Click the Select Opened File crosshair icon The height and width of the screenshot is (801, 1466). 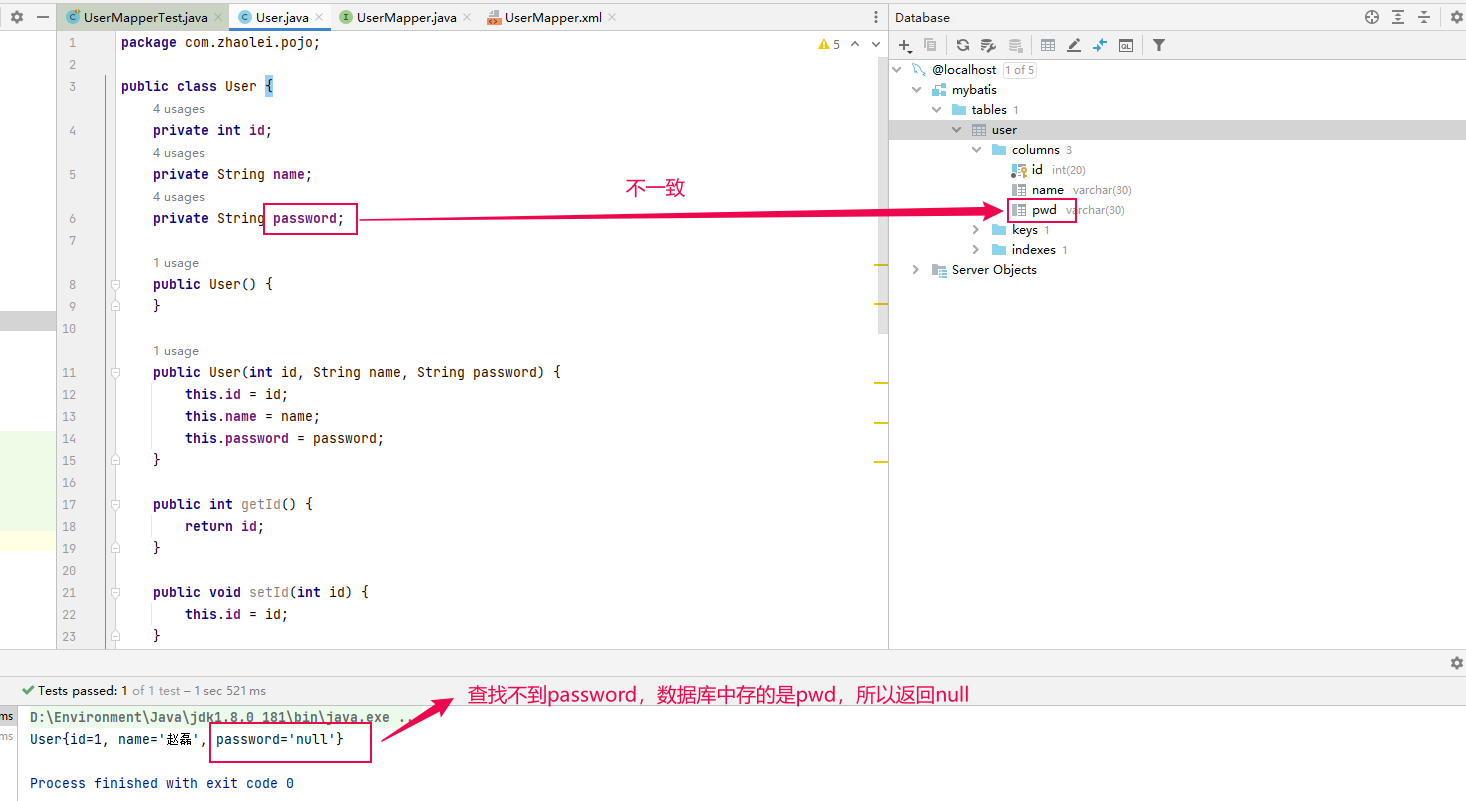coord(1372,17)
